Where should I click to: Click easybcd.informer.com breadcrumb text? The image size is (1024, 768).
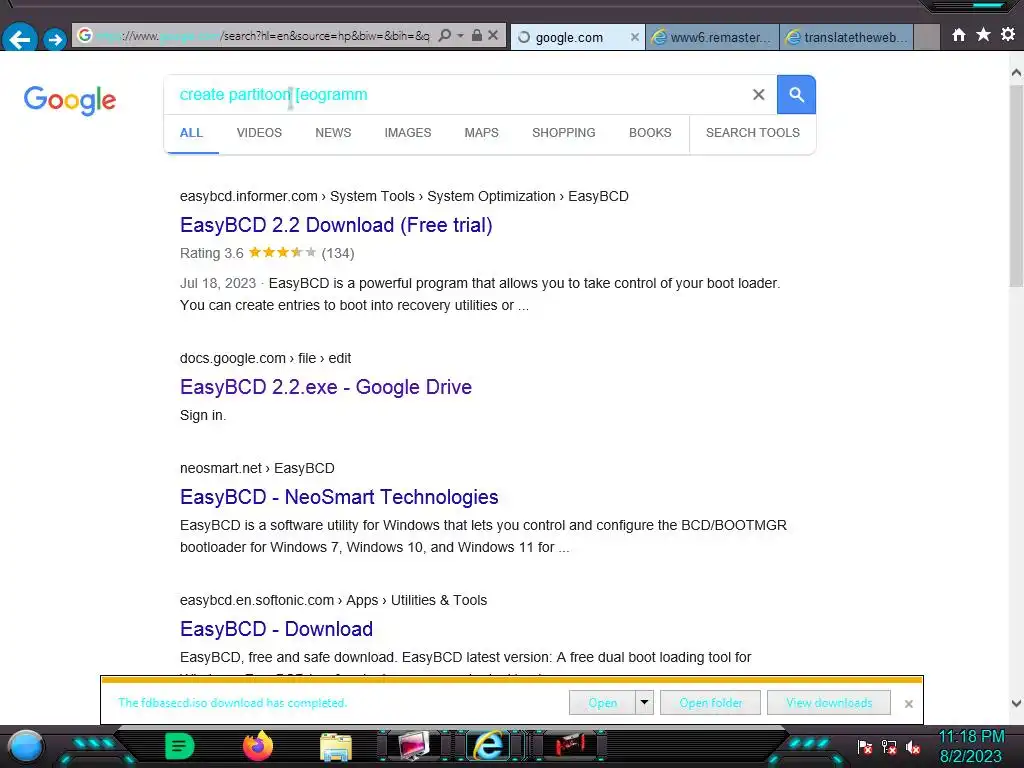coord(249,196)
